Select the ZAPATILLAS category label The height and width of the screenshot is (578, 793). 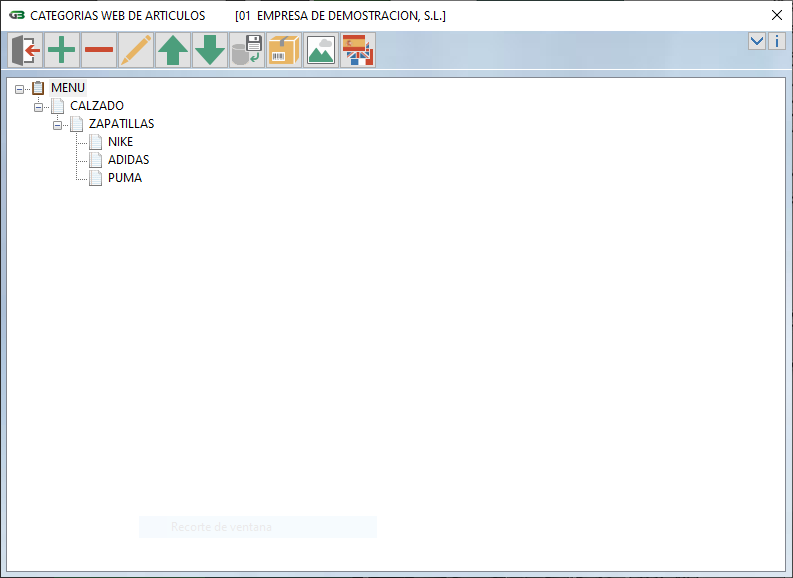(121, 124)
